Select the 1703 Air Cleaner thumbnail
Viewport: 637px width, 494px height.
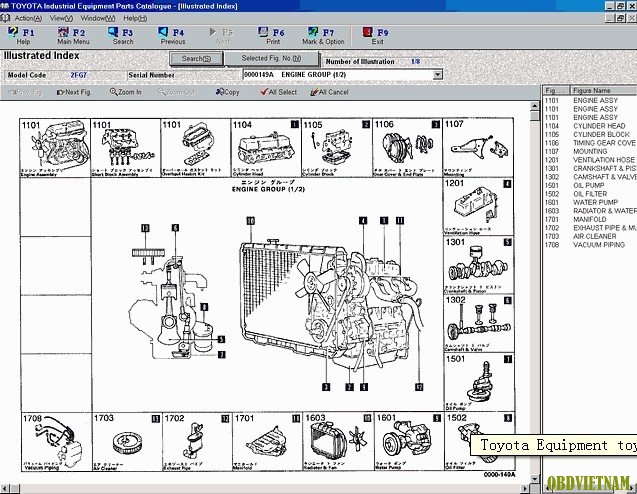127,442
